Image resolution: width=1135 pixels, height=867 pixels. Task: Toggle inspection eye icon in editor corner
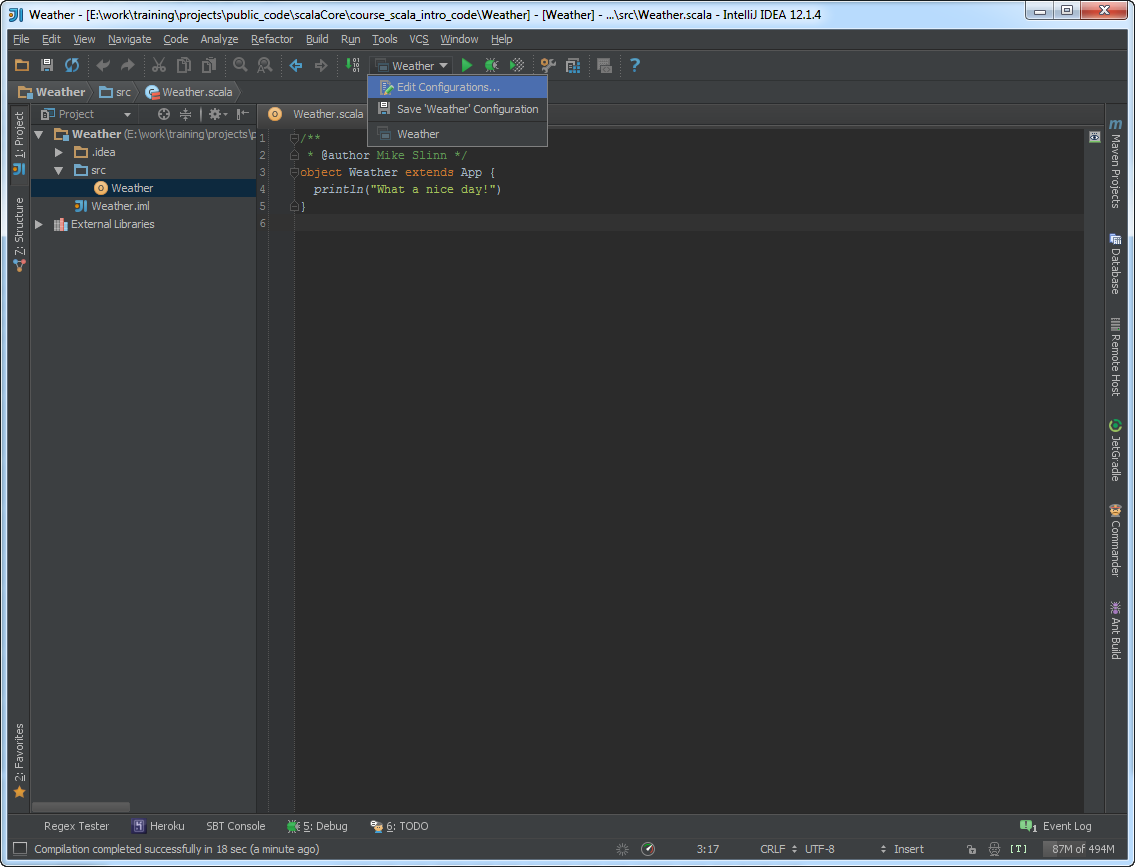1094,137
